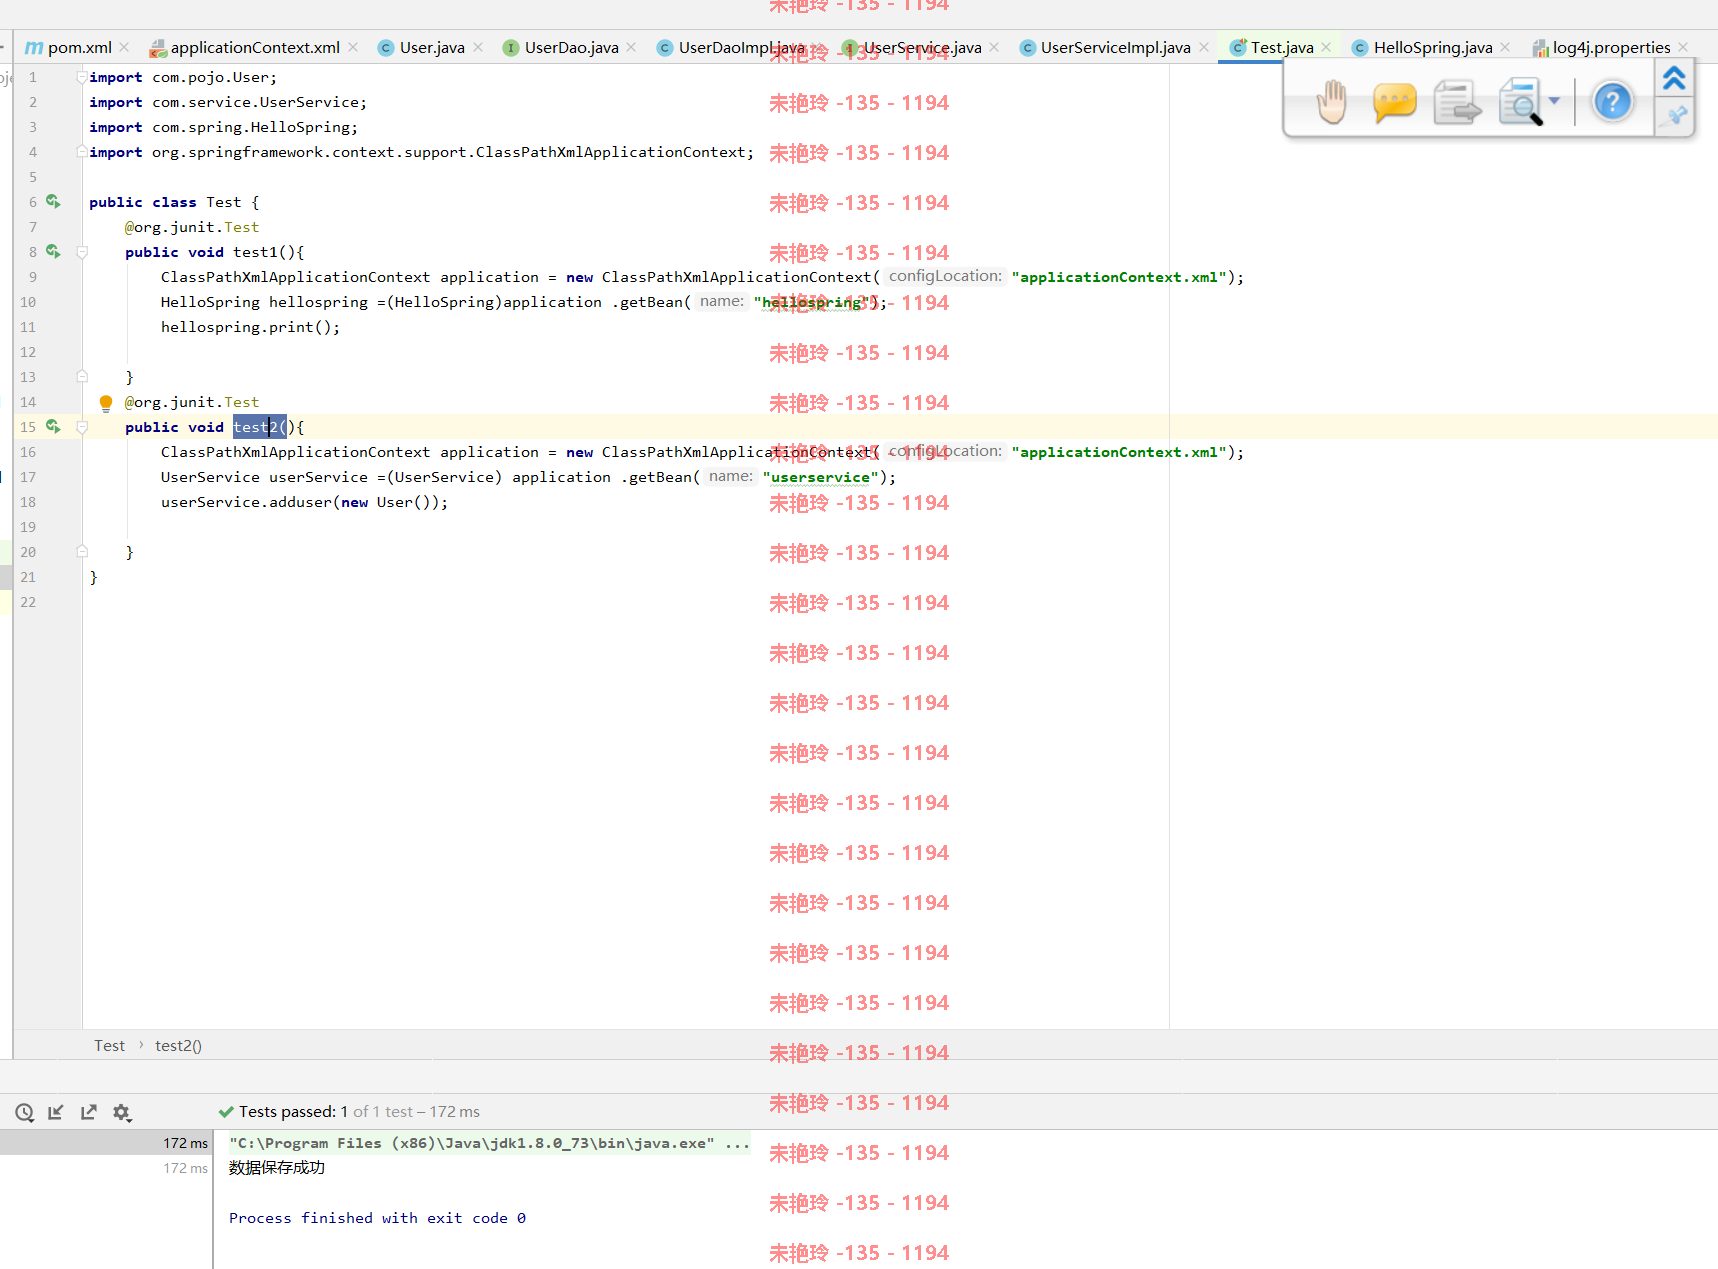Select the second 172 ms test row
1718x1269 pixels.
tap(105, 1167)
